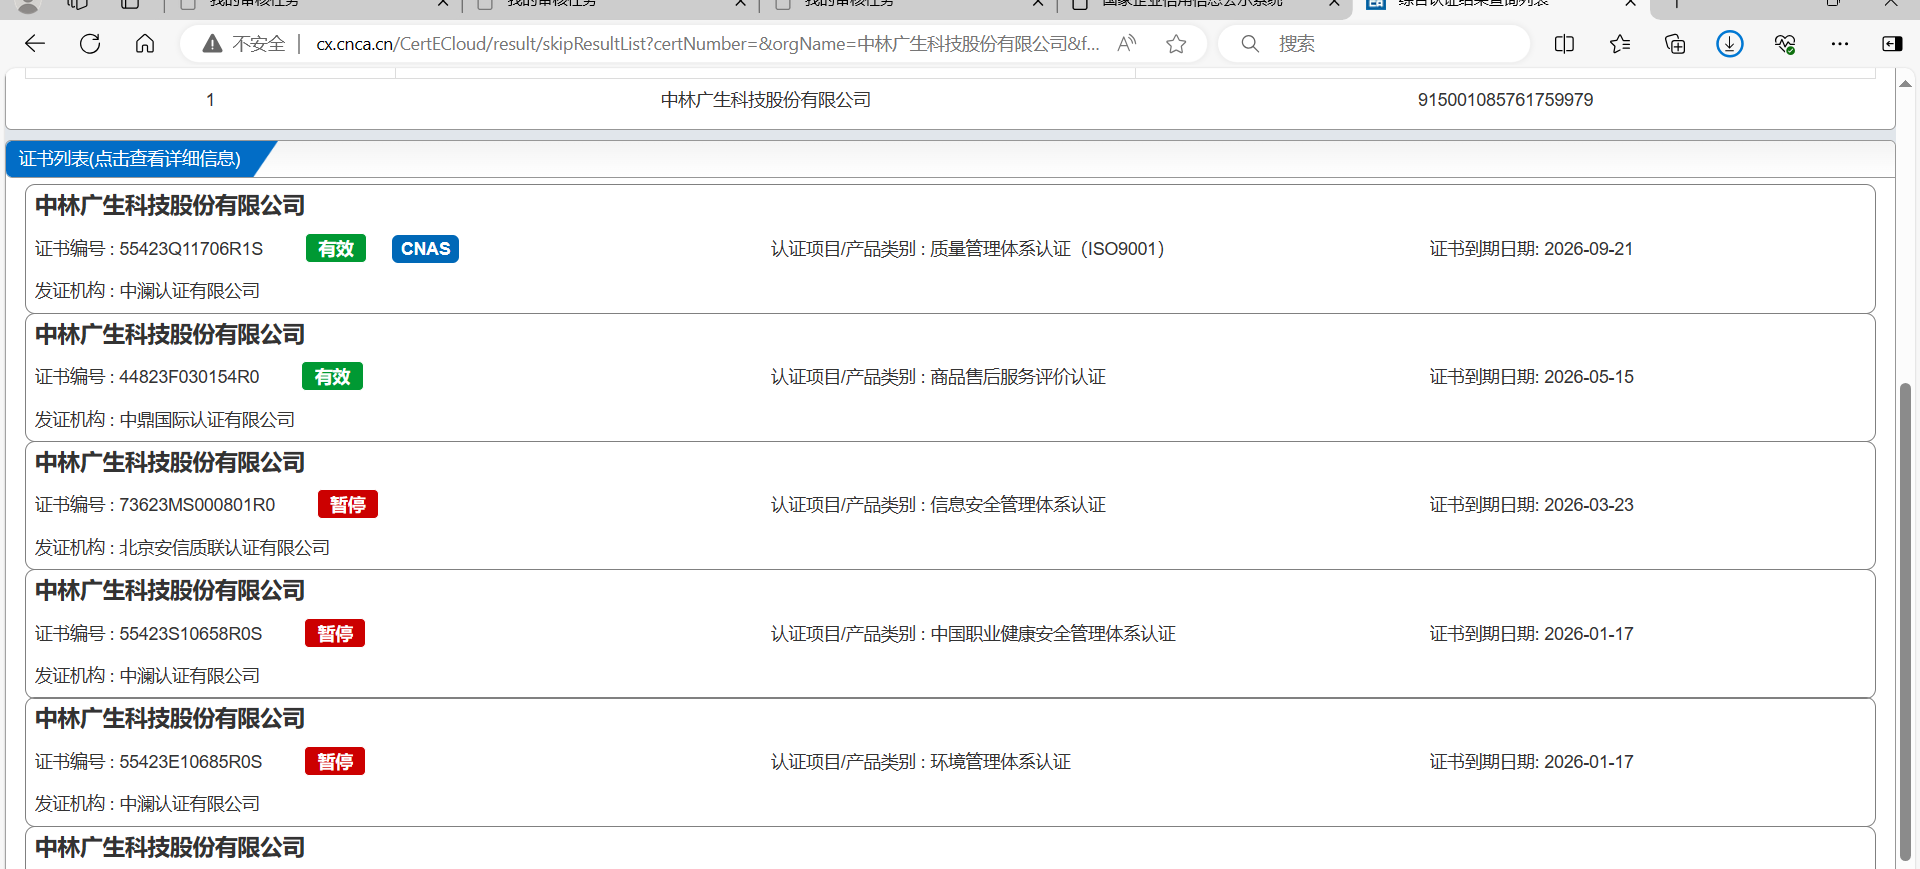Click the 暂停 badge for 73623MS000801R0
1920x869 pixels.
click(x=348, y=505)
